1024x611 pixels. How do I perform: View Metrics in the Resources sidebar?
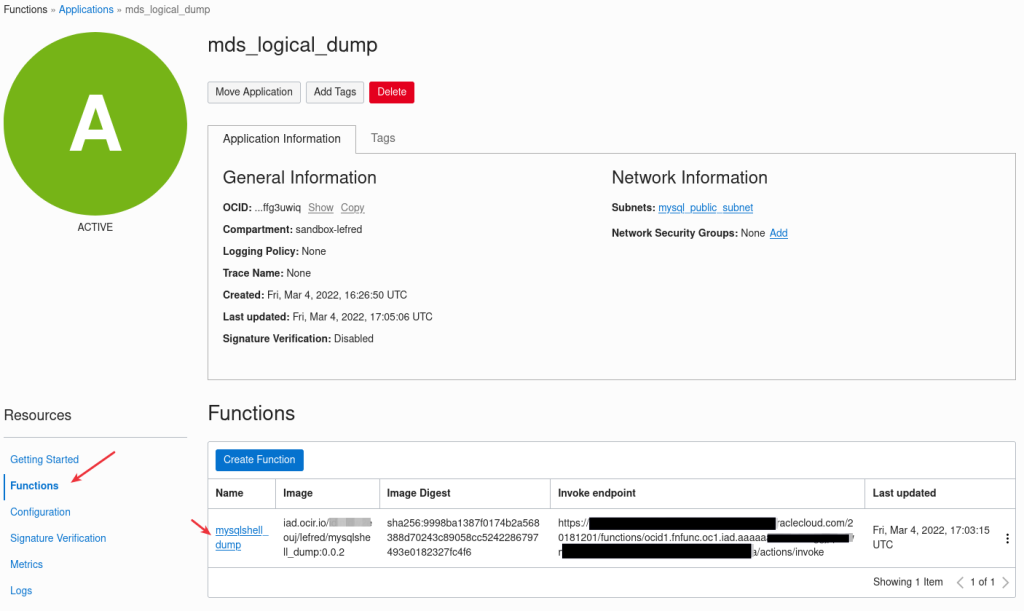(x=26, y=564)
